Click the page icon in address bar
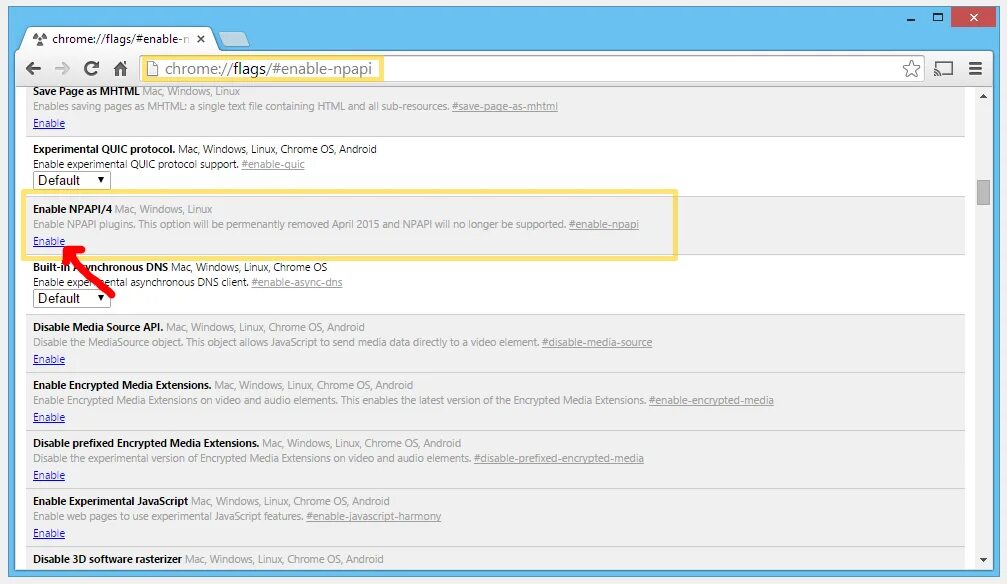 pyautogui.click(x=152, y=68)
